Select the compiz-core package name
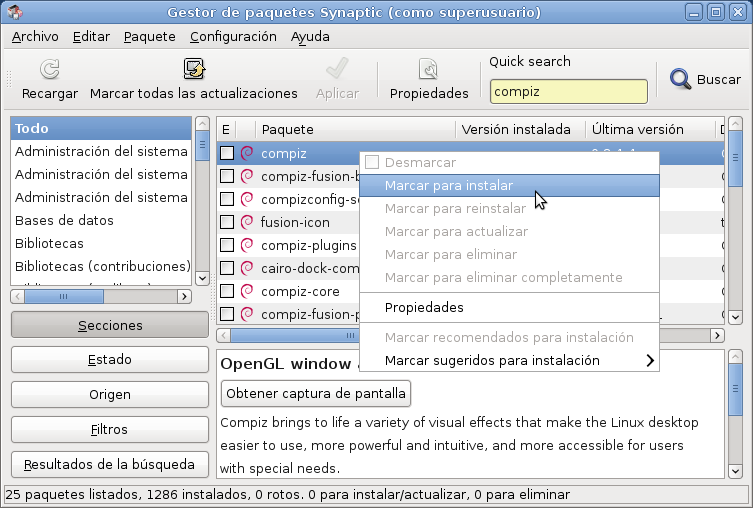753x508 pixels. tap(300, 291)
